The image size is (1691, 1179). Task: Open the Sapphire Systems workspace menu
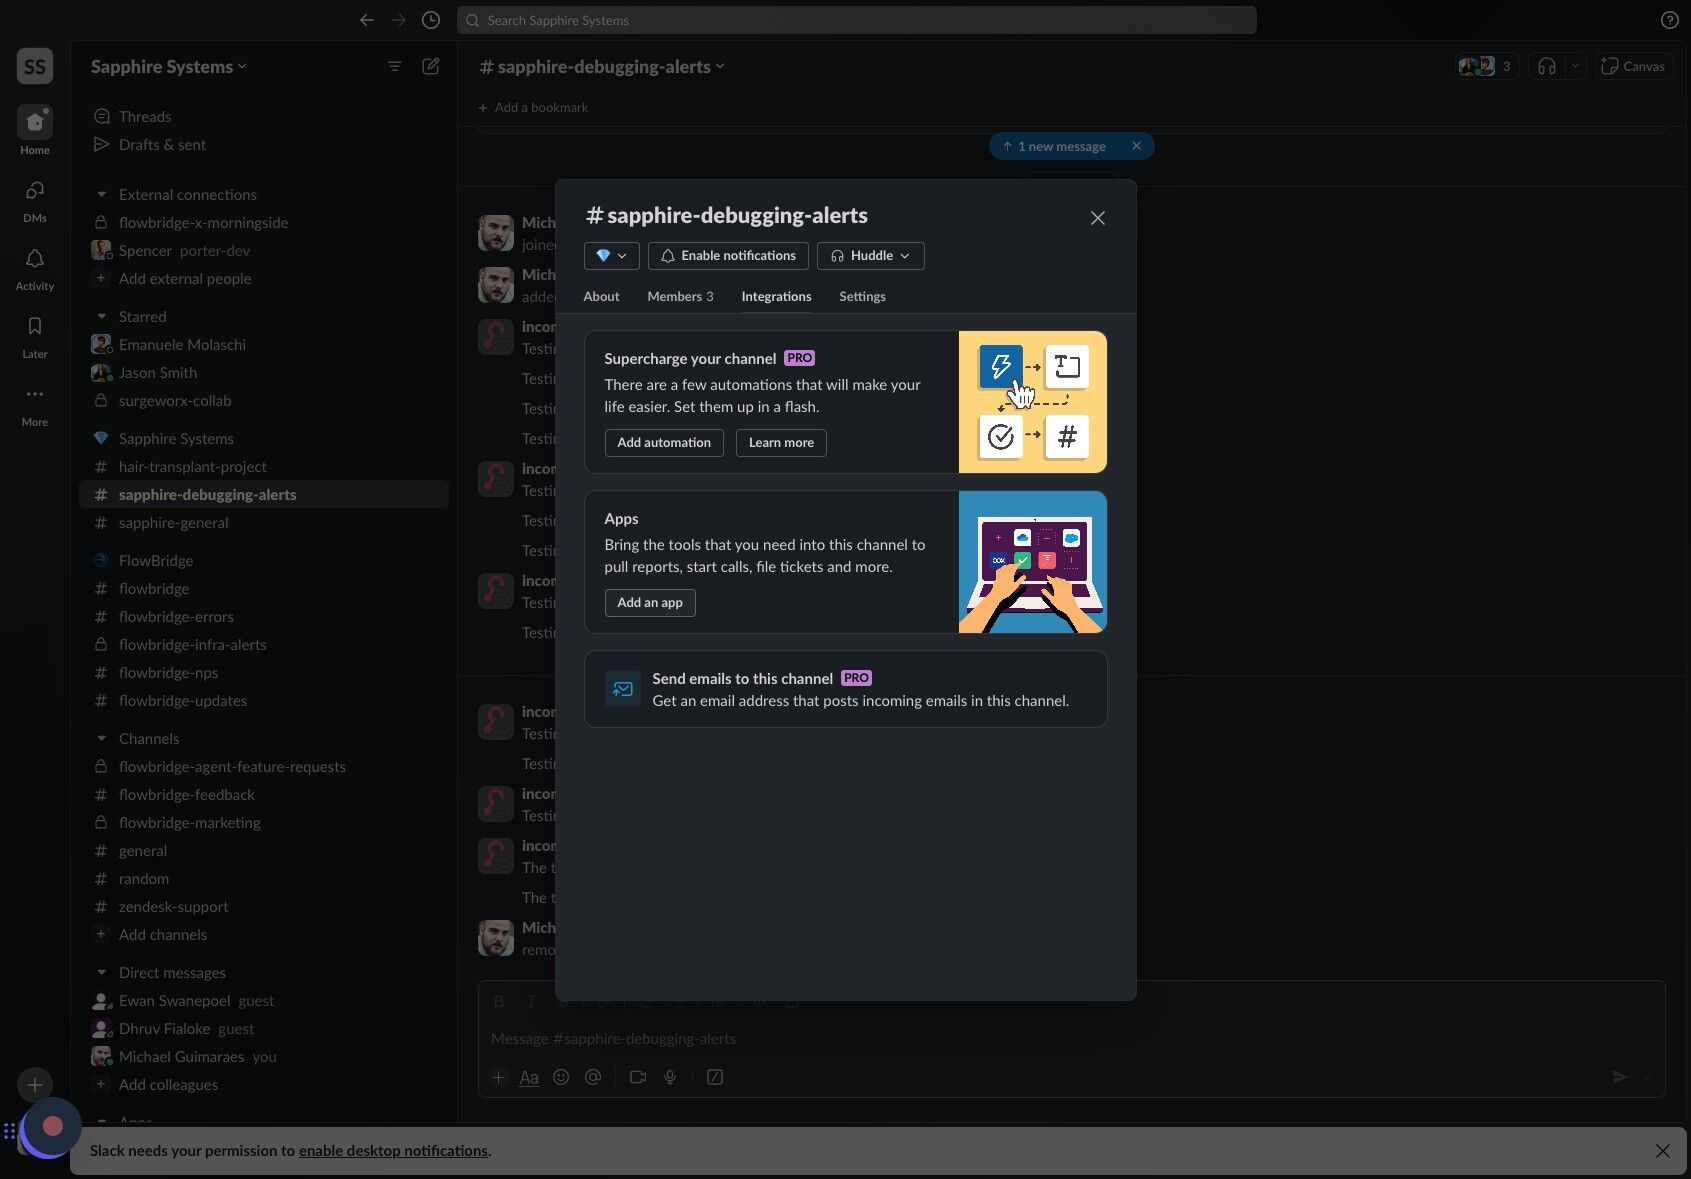click(x=168, y=67)
